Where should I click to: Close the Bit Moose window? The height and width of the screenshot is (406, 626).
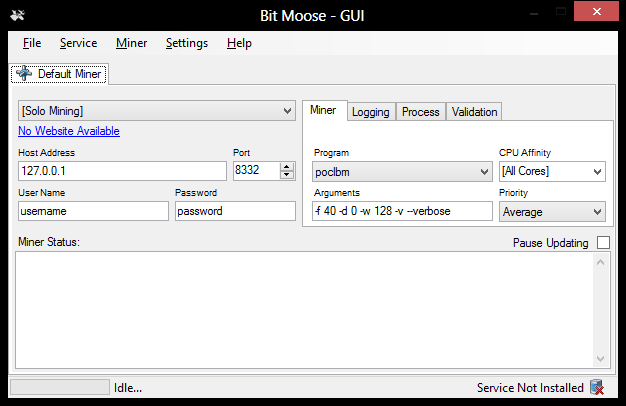596,11
